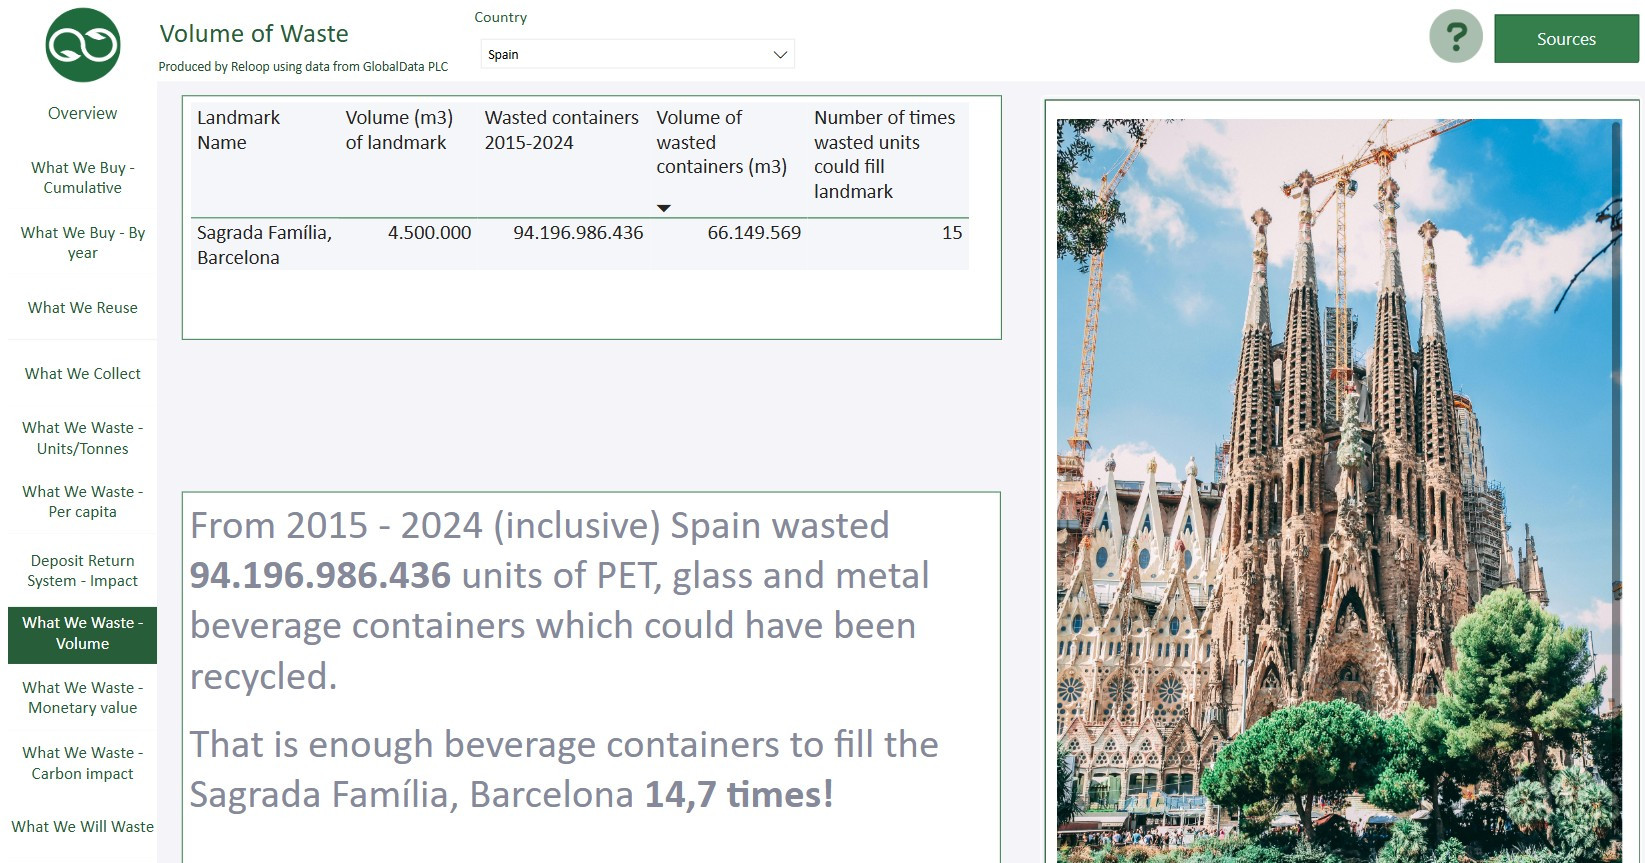1645x863 pixels.
Task: Open the Sources button
Action: coord(1566,39)
